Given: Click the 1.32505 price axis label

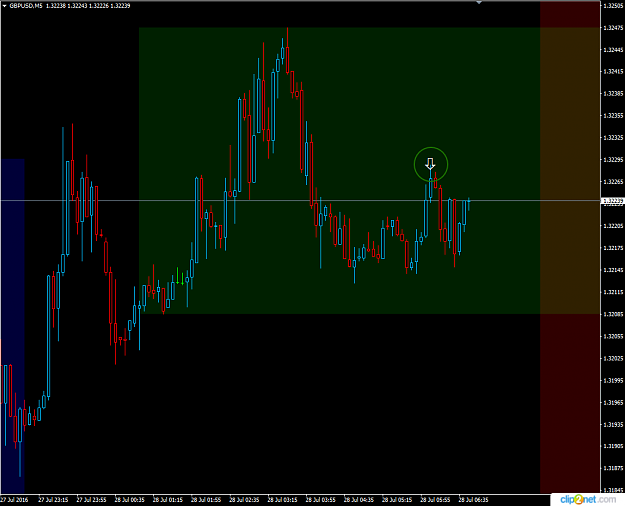Looking at the screenshot, I should point(614,6).
